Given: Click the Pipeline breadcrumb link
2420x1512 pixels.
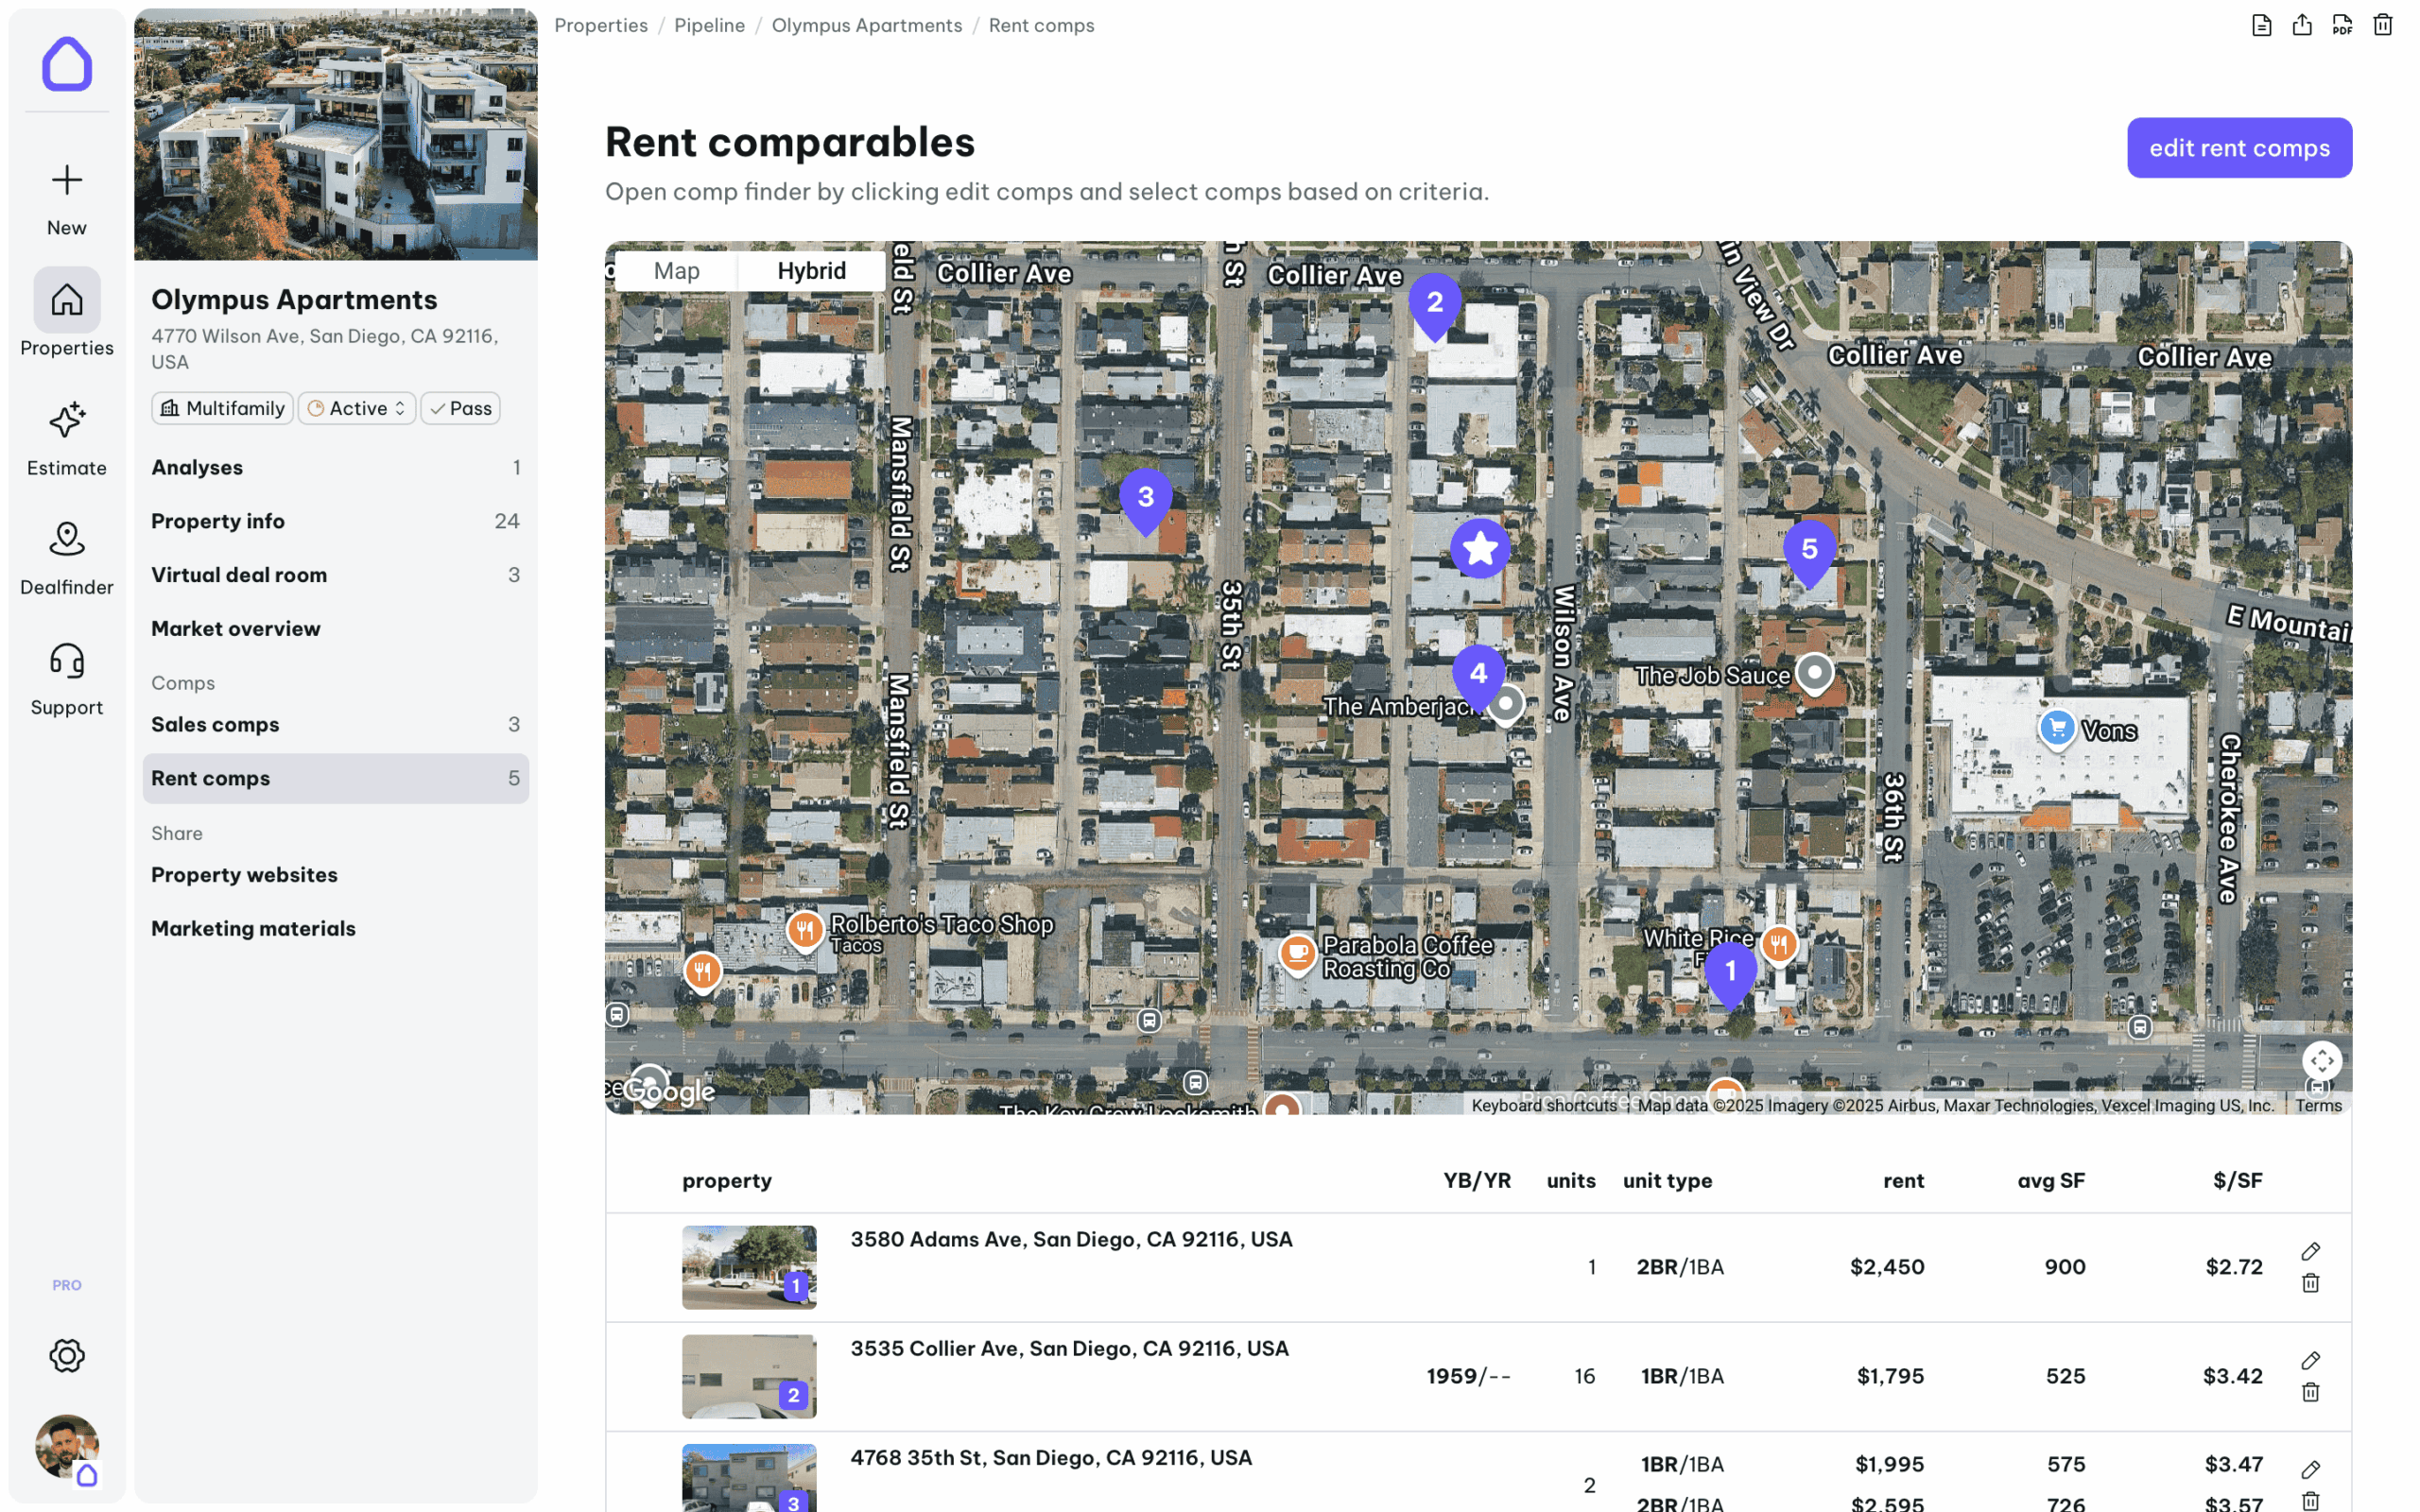Looking at the screenshot, I should pyautogui.click(x=709, y=25).
